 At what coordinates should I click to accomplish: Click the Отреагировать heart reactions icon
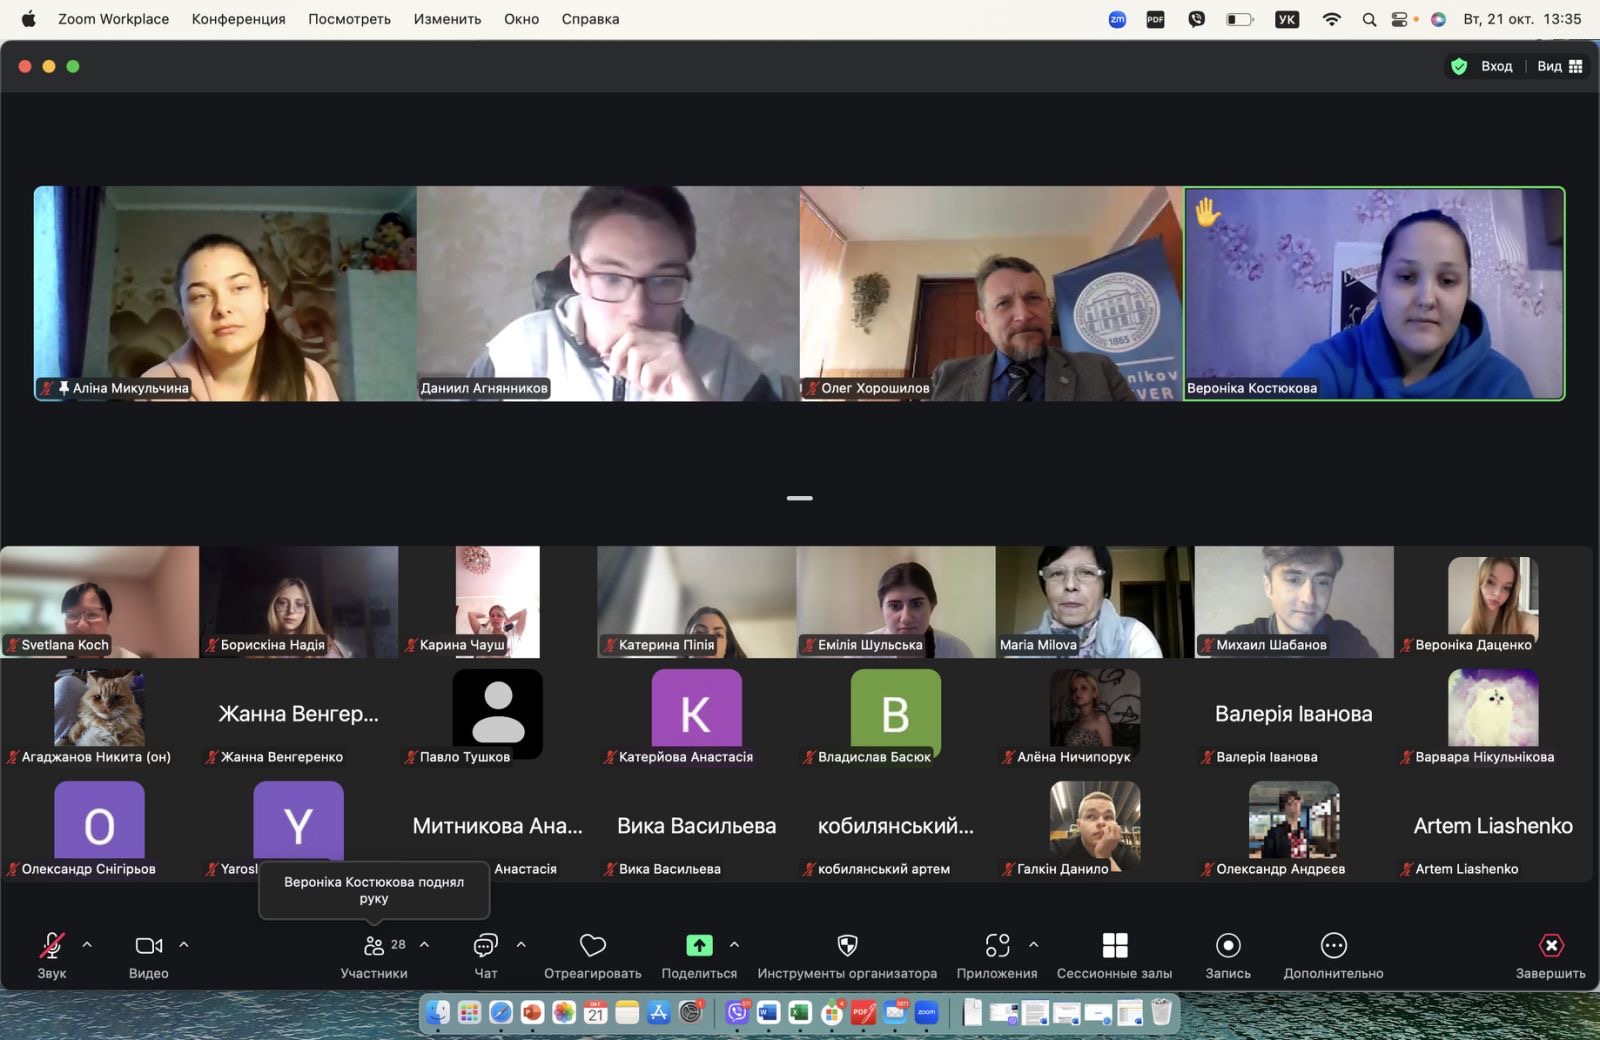593,946
